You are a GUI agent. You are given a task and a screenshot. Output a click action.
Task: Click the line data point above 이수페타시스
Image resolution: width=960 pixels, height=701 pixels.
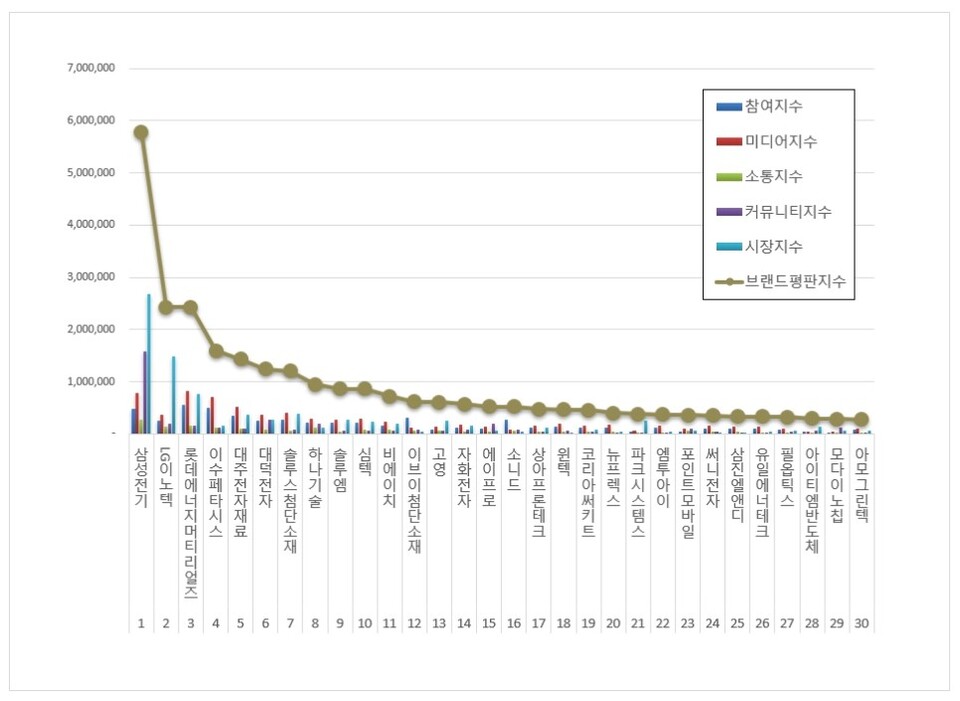coord(216,351)
